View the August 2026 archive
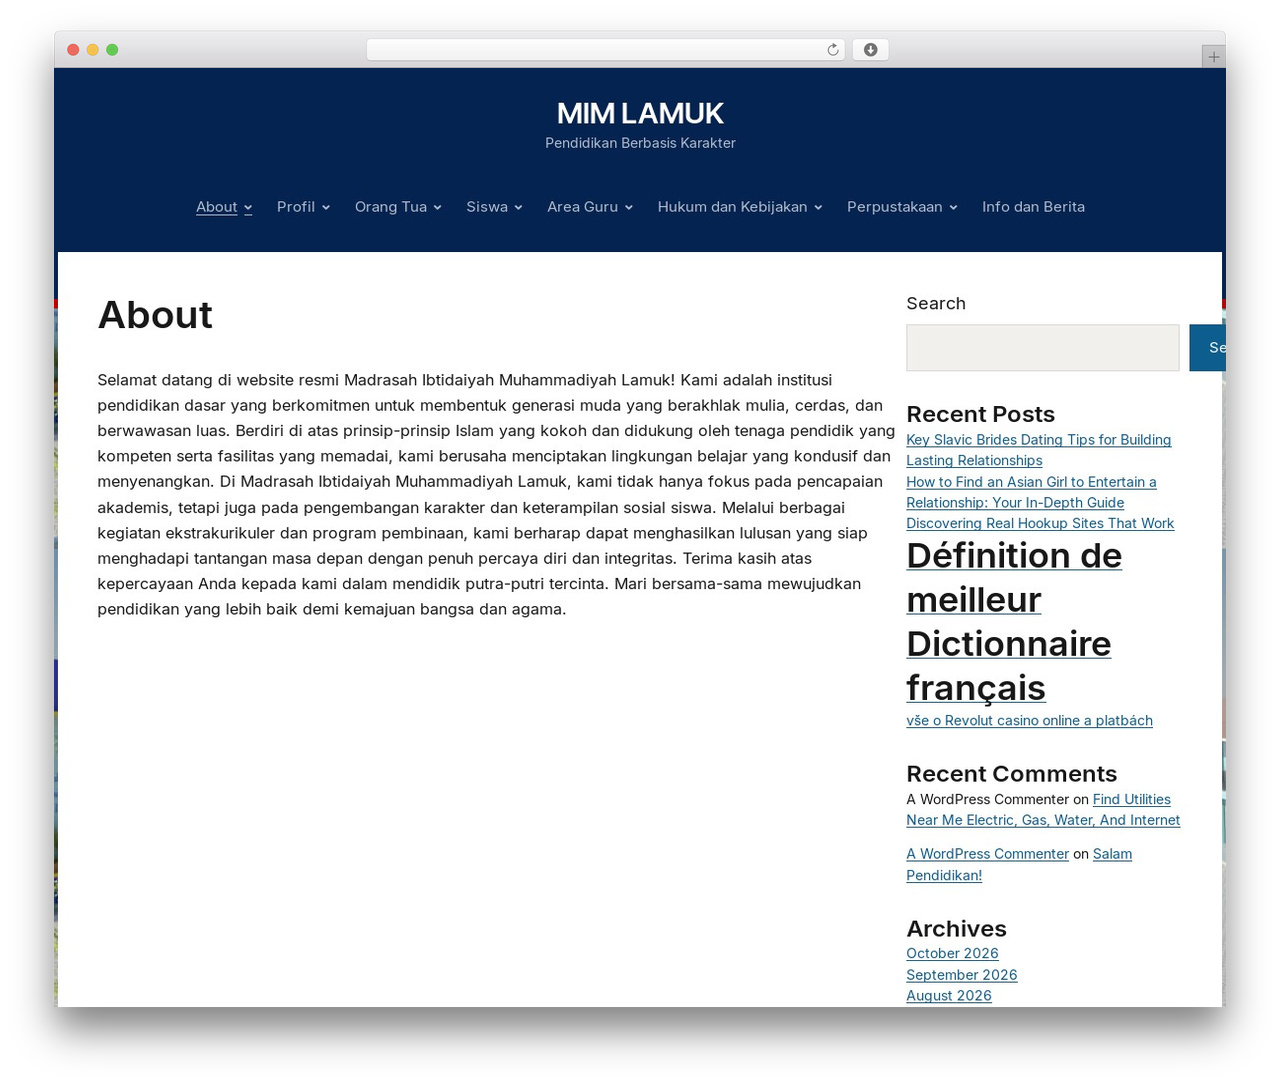The width and height of the screenshot is (1280, 1084). [x=949, y=996]
